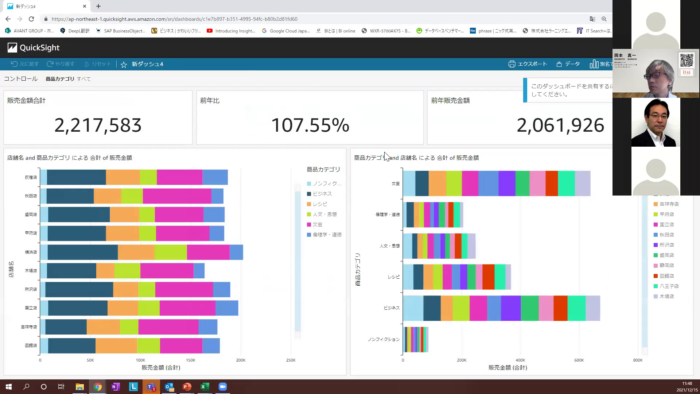
Task: Click ビジネス legend swatch in left chart
Action: click(309, 194)
